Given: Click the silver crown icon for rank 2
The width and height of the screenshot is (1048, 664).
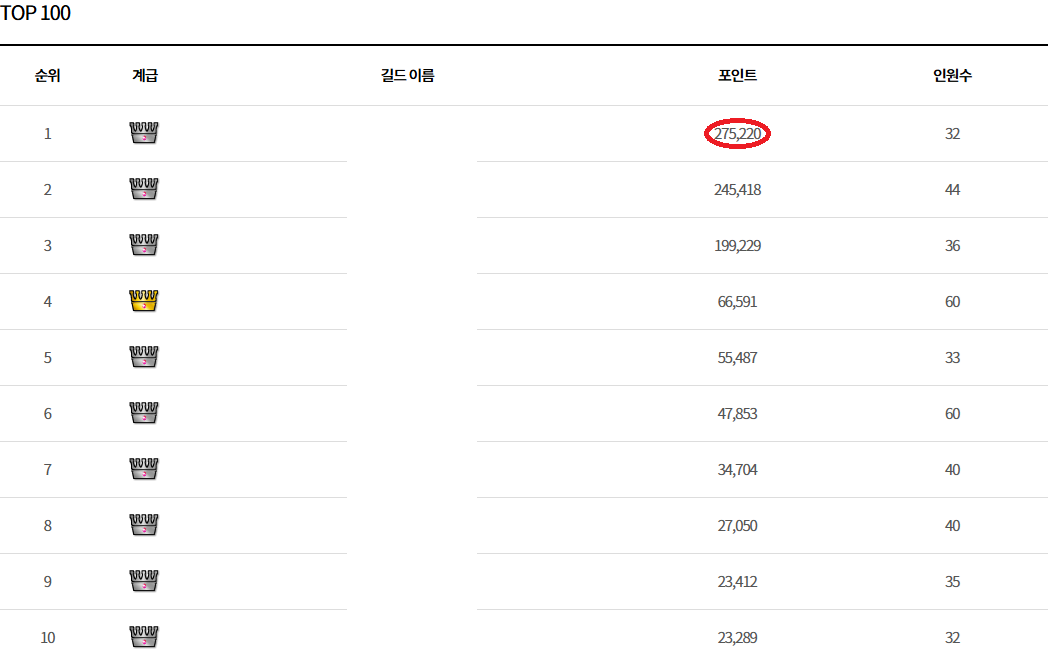Looking at the screenshot, I should click(144, 189).
